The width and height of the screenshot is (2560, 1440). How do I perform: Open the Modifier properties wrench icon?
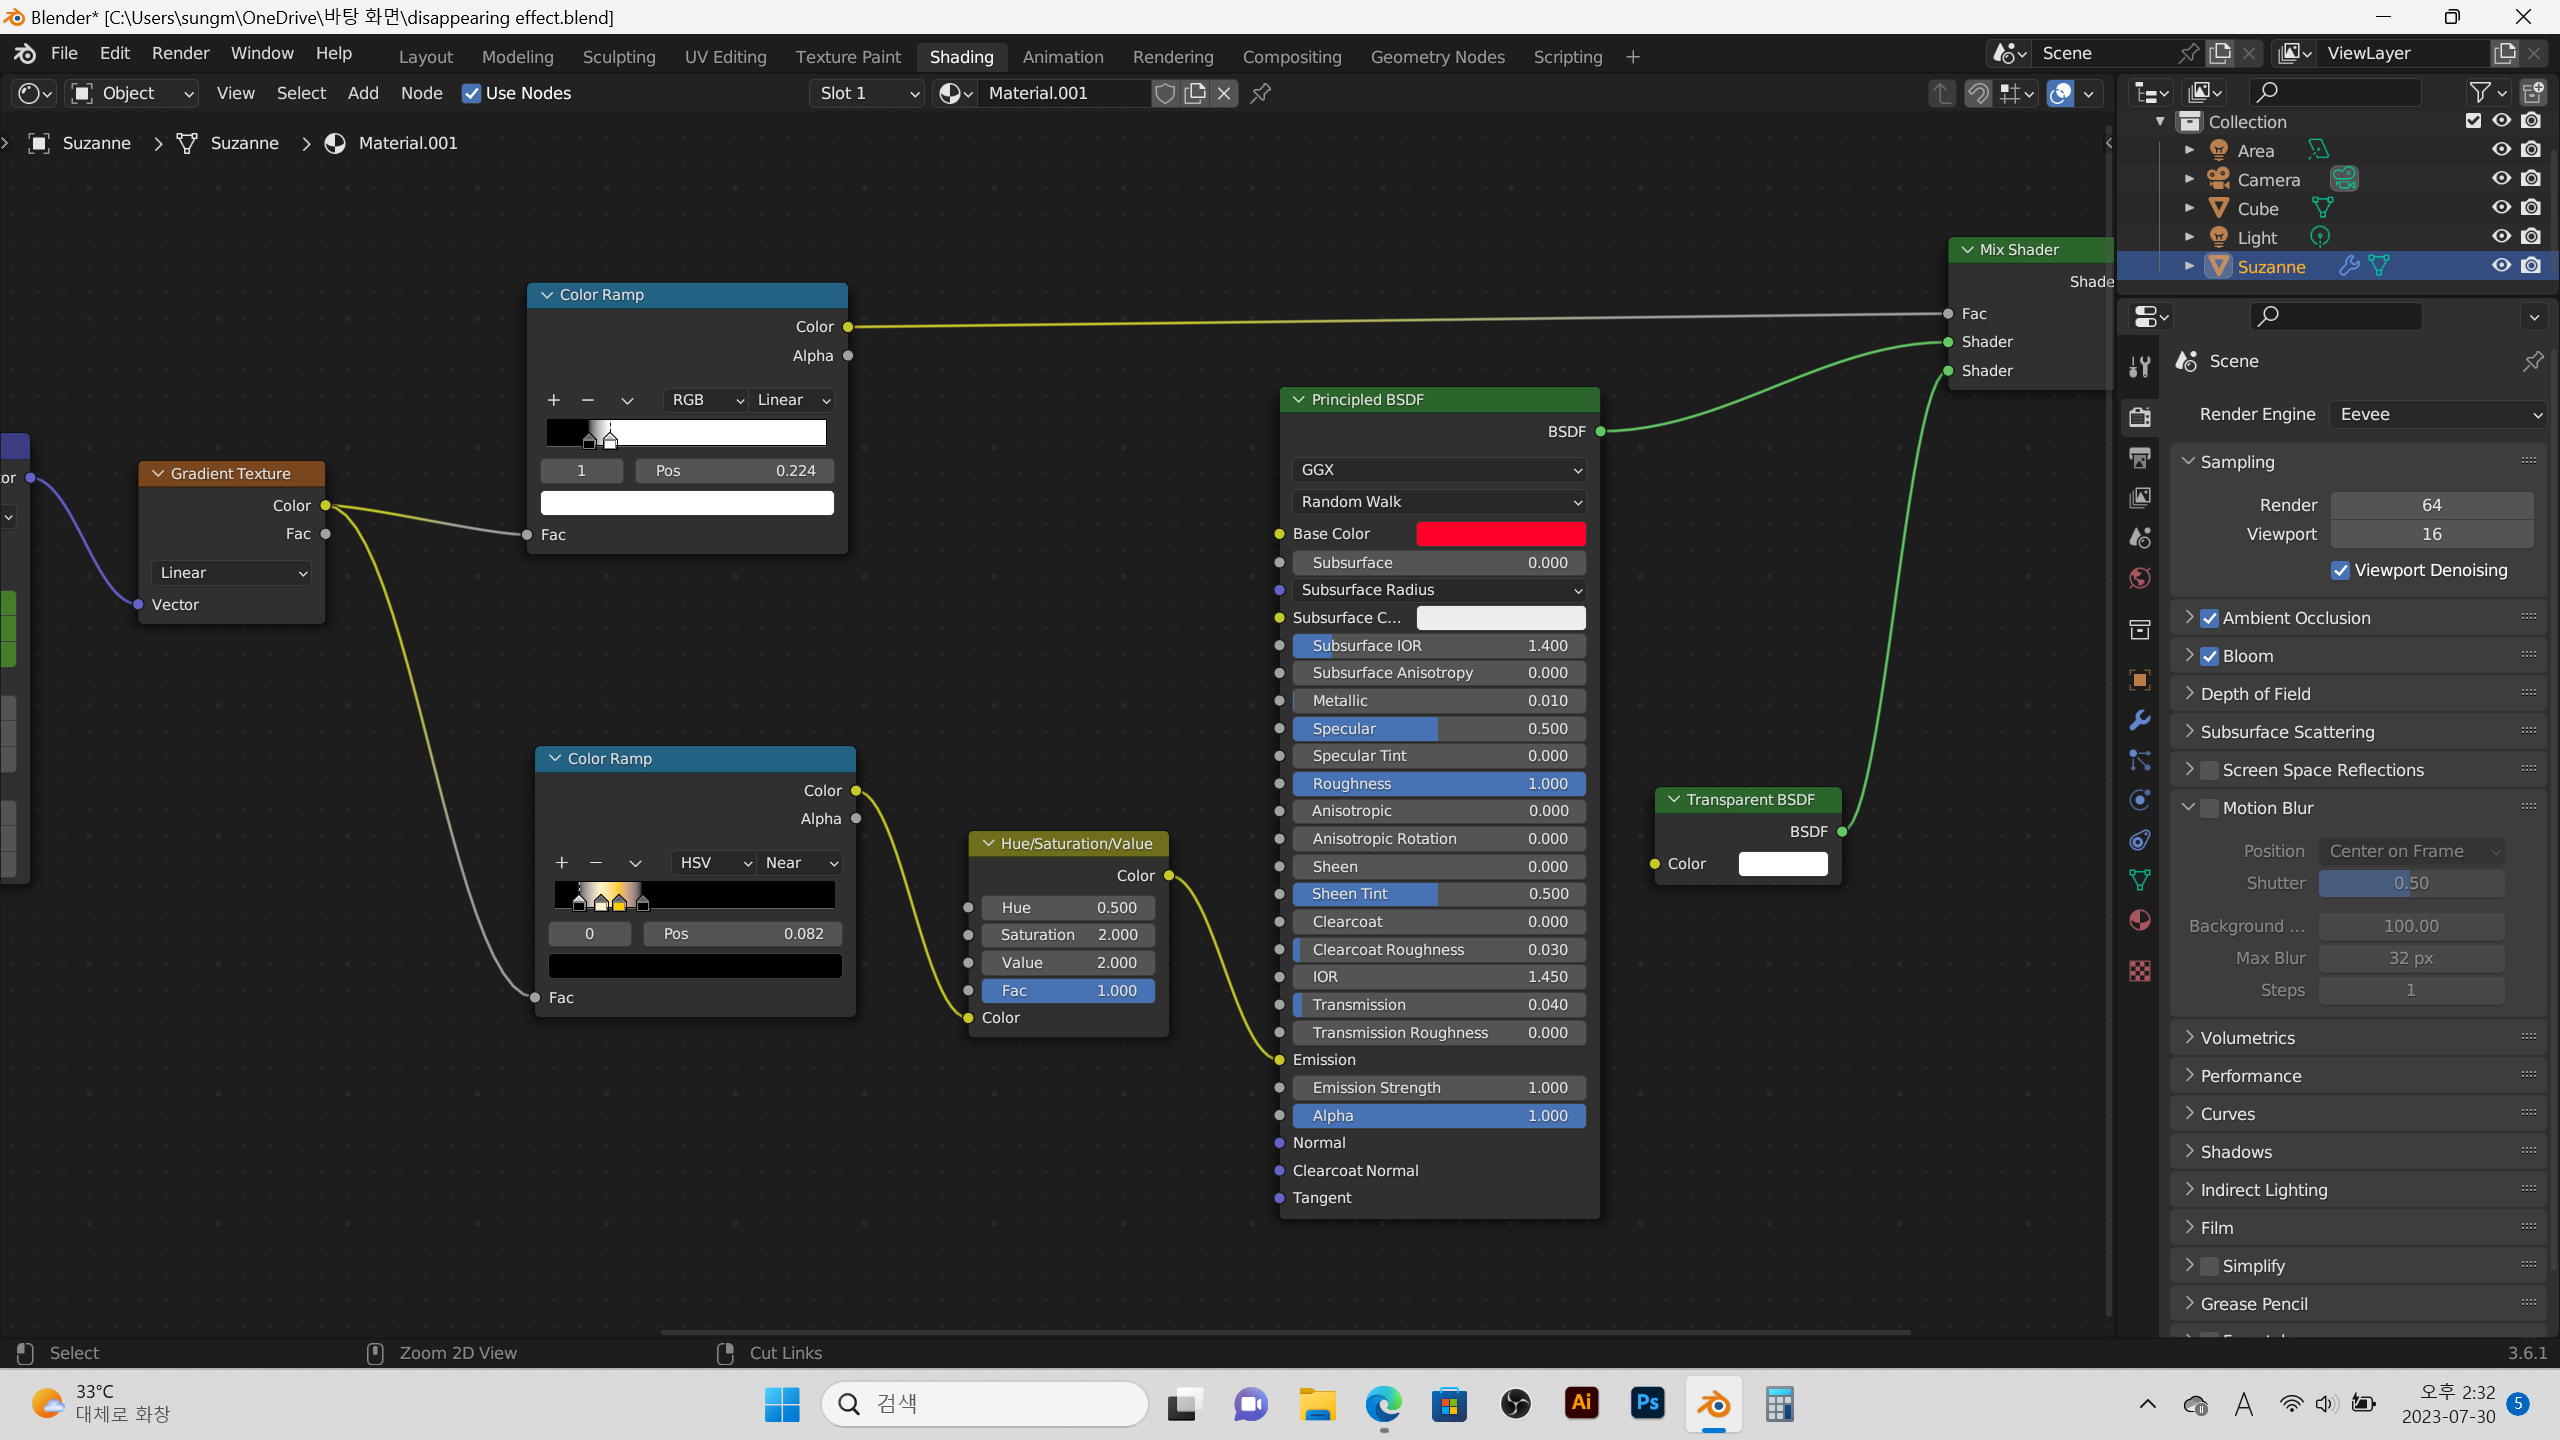(x=2140, y=720)
